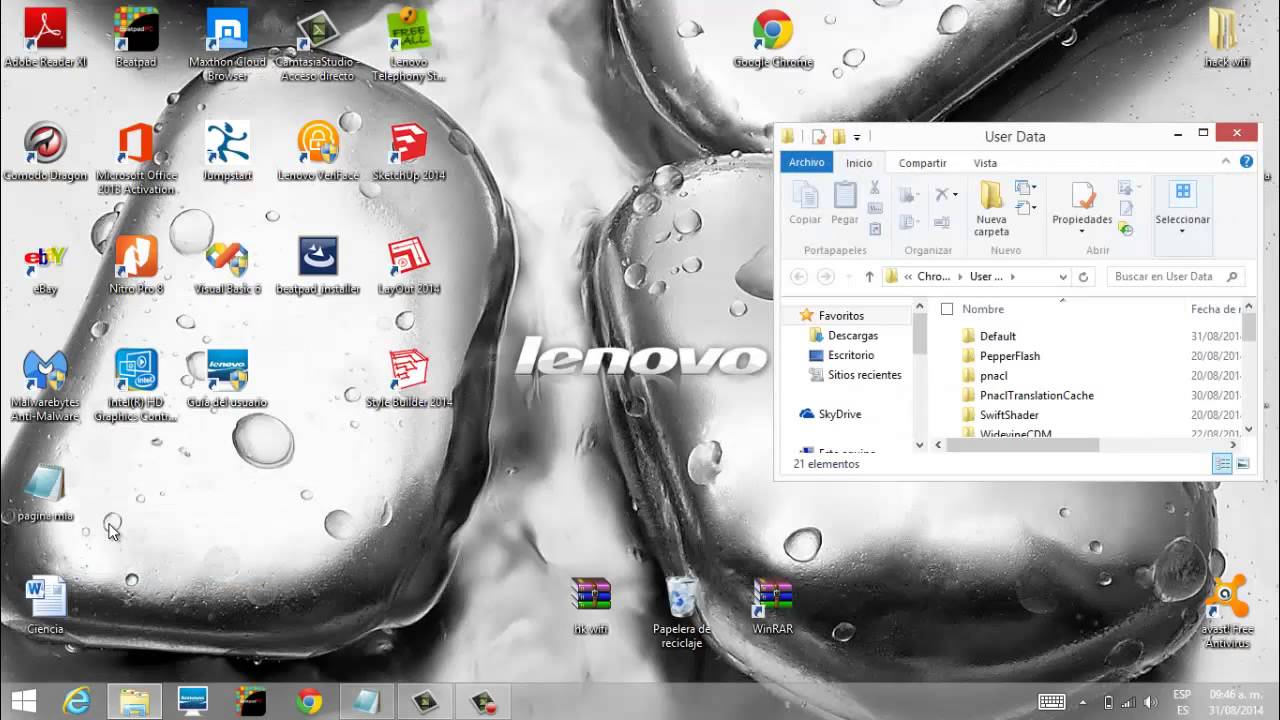
Task: Open pagina mia desktop file
Action: point(45,493)
